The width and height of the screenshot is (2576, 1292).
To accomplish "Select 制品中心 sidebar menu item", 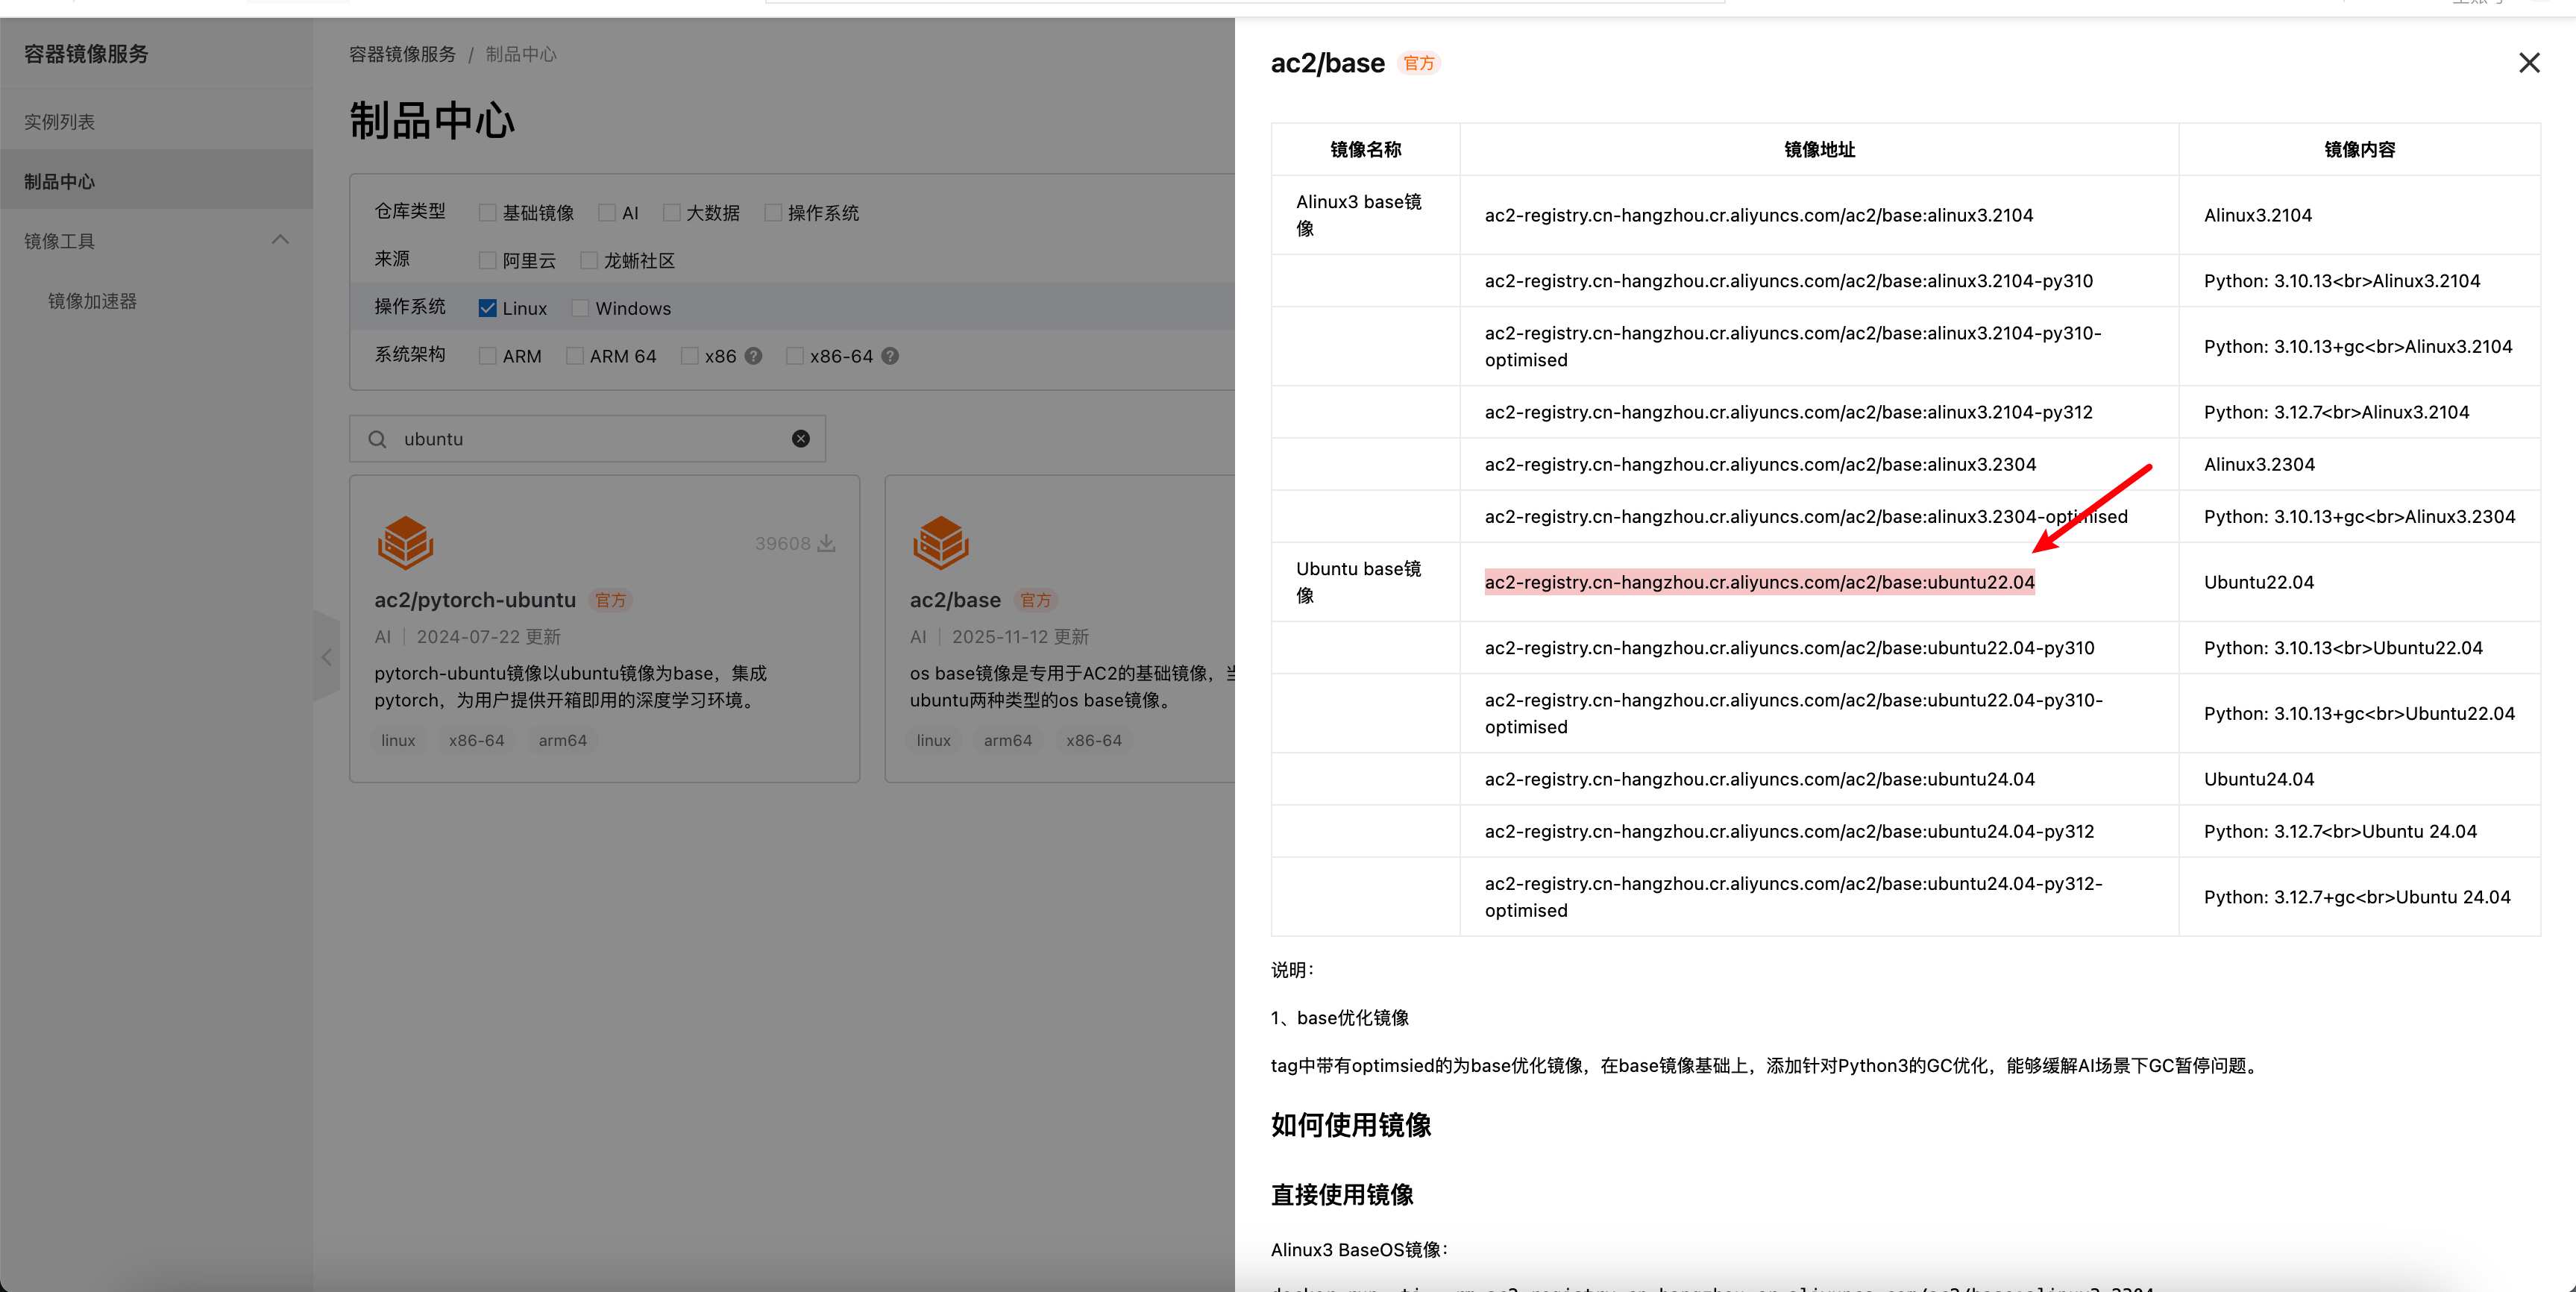I will click(60, 182).
